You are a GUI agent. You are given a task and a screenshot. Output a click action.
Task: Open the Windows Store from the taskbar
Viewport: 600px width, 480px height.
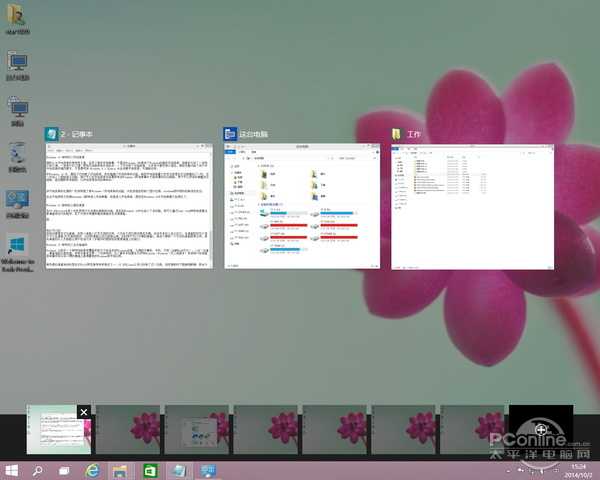tap(150, 470)
